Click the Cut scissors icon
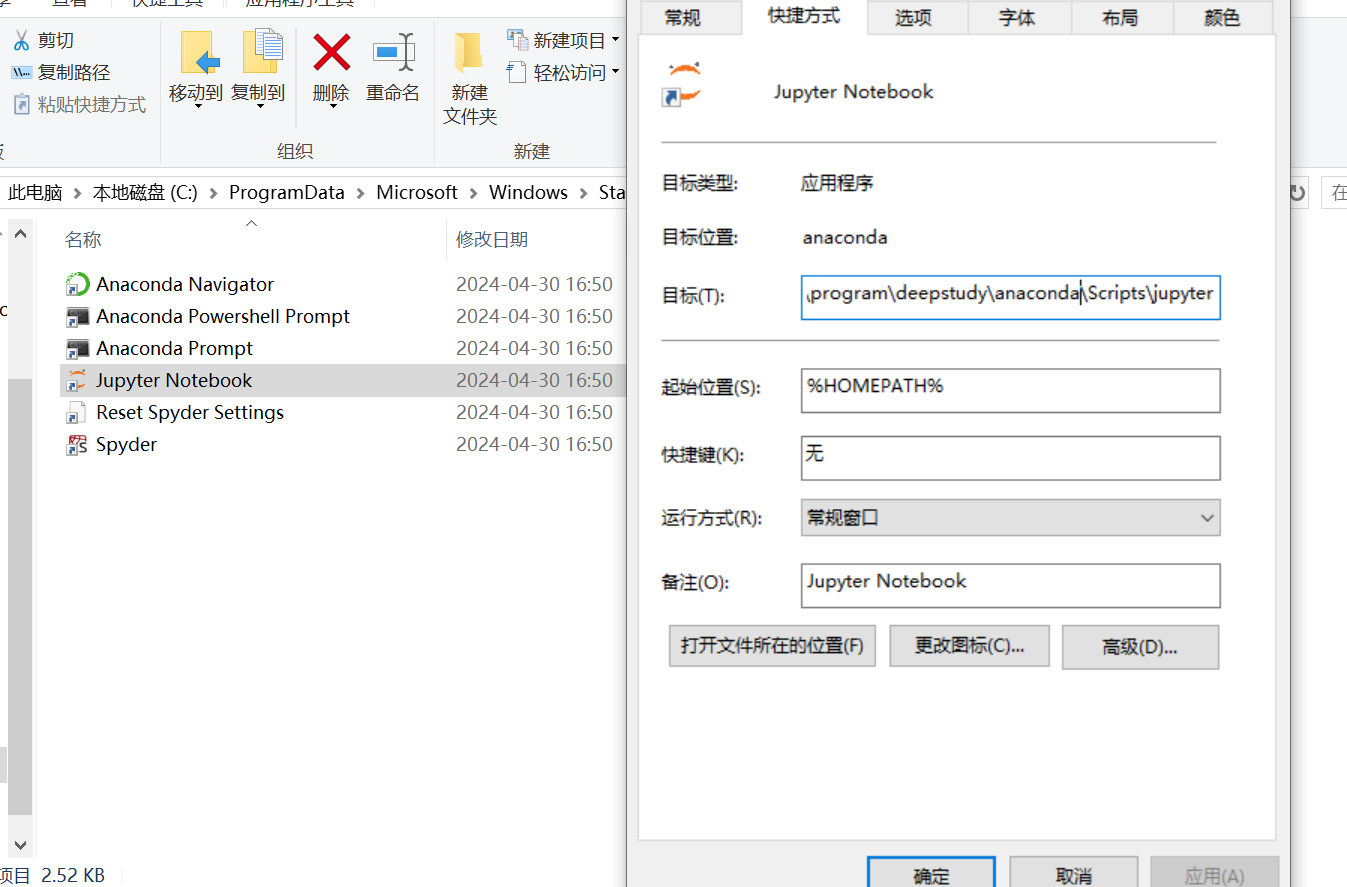 click(x=21, y=41)
